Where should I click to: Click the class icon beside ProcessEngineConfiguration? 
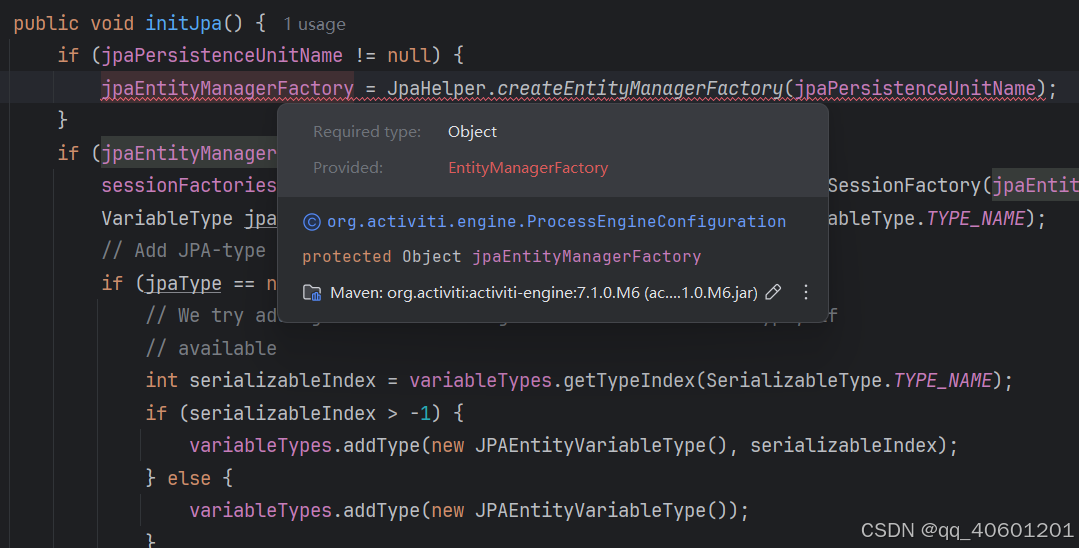click(312, 222)
